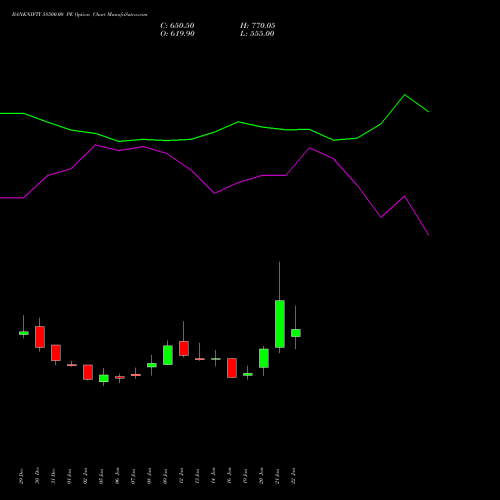Click the red 16 Jan candlestick

coord(232,368)
